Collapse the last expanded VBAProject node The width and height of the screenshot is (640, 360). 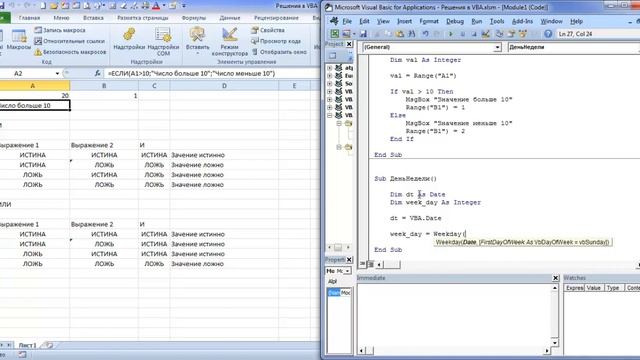point(330,116)
